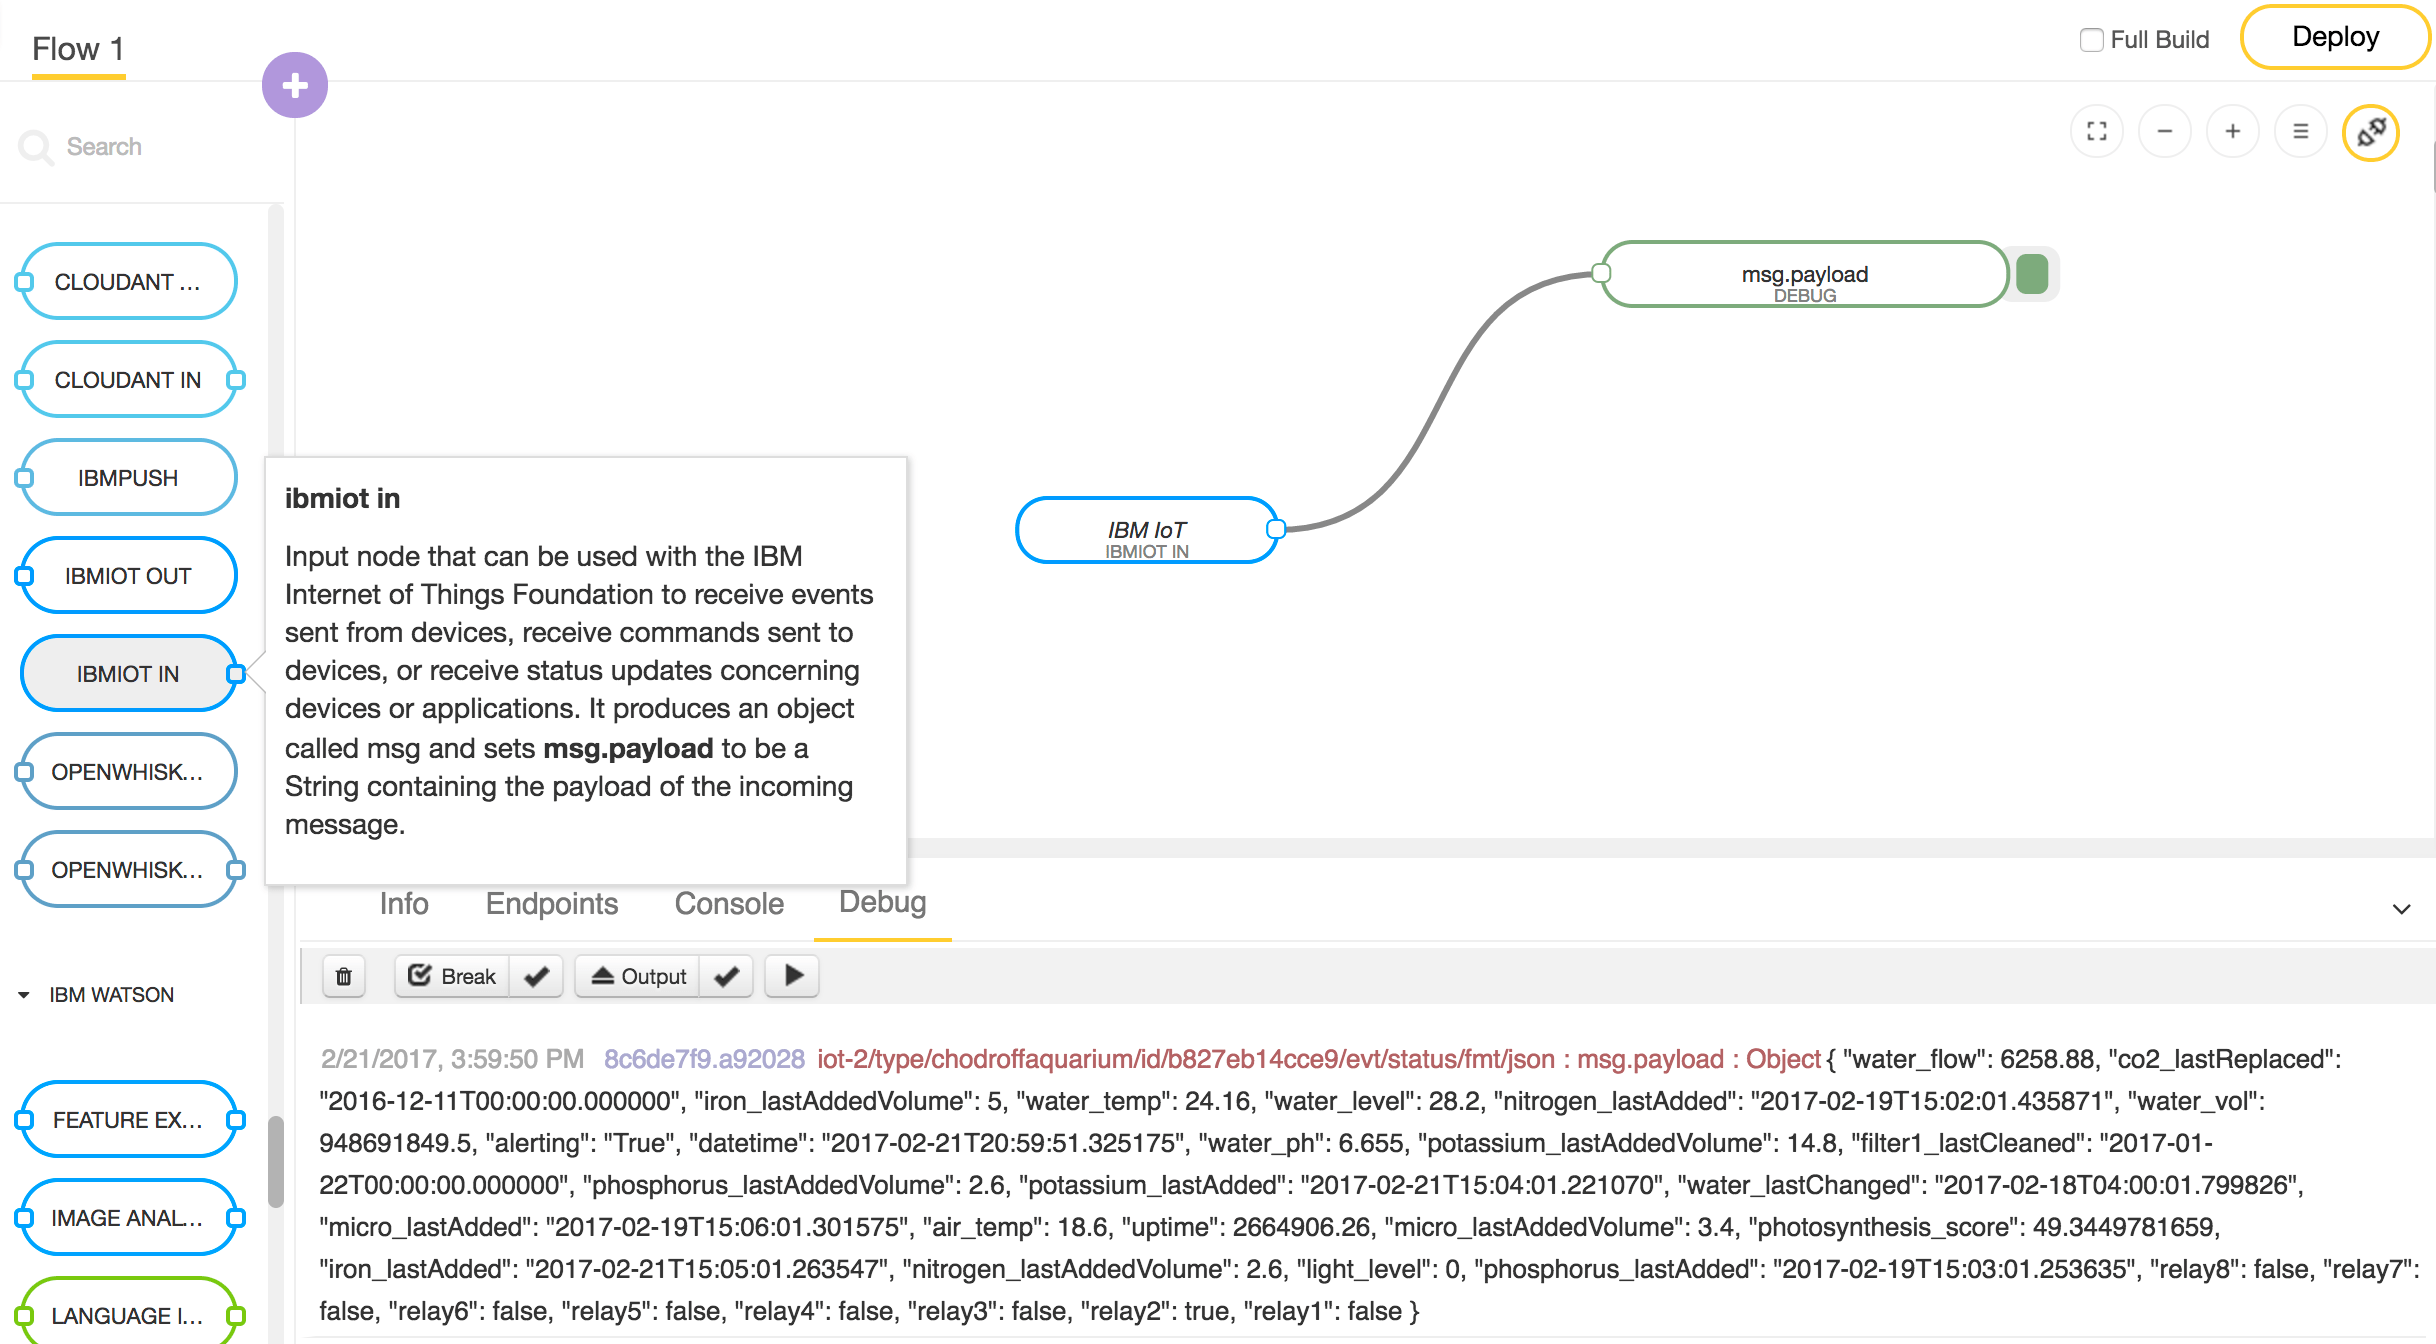Open the canvas list menu icon
The height and width of the screenshot is (1344, 2436).
click(2301, 131)
